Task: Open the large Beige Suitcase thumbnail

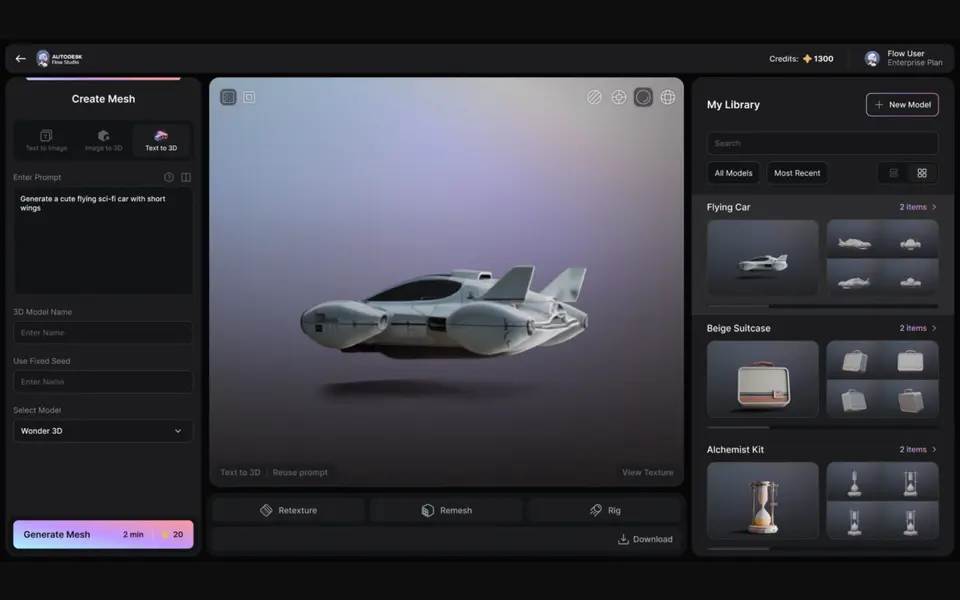Action: [x=762, y=379]
